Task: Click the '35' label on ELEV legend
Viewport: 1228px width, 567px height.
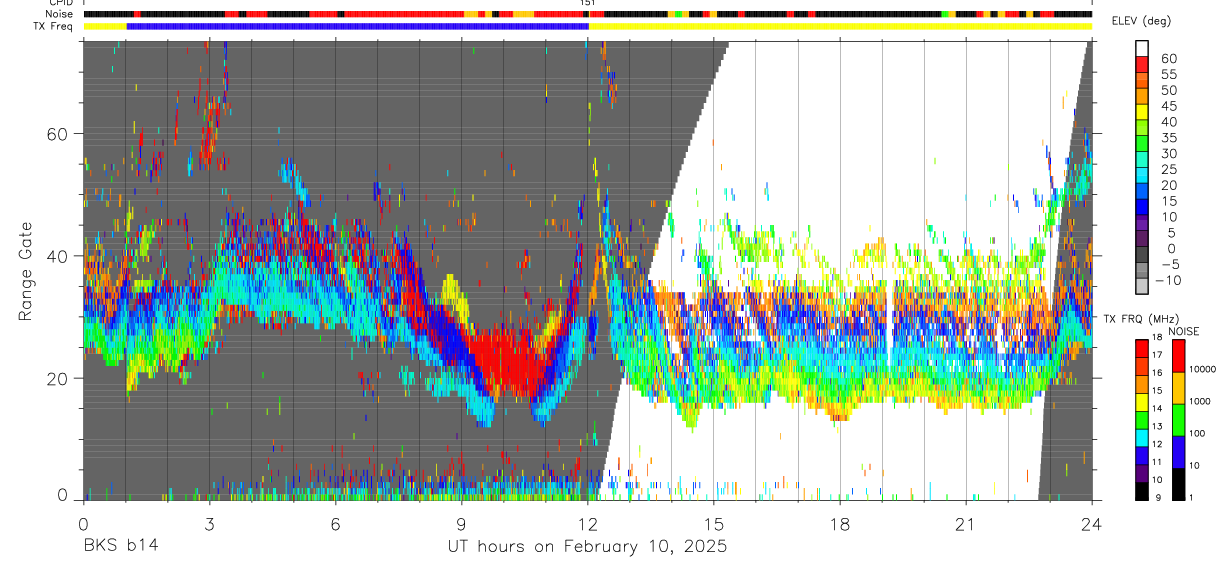Action: [x=1167, y=138]
